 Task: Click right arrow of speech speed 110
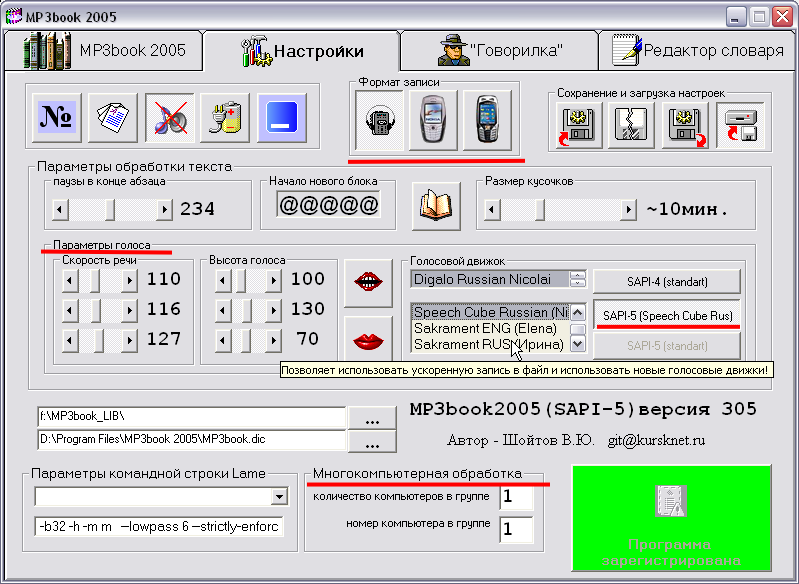[129, 280]
